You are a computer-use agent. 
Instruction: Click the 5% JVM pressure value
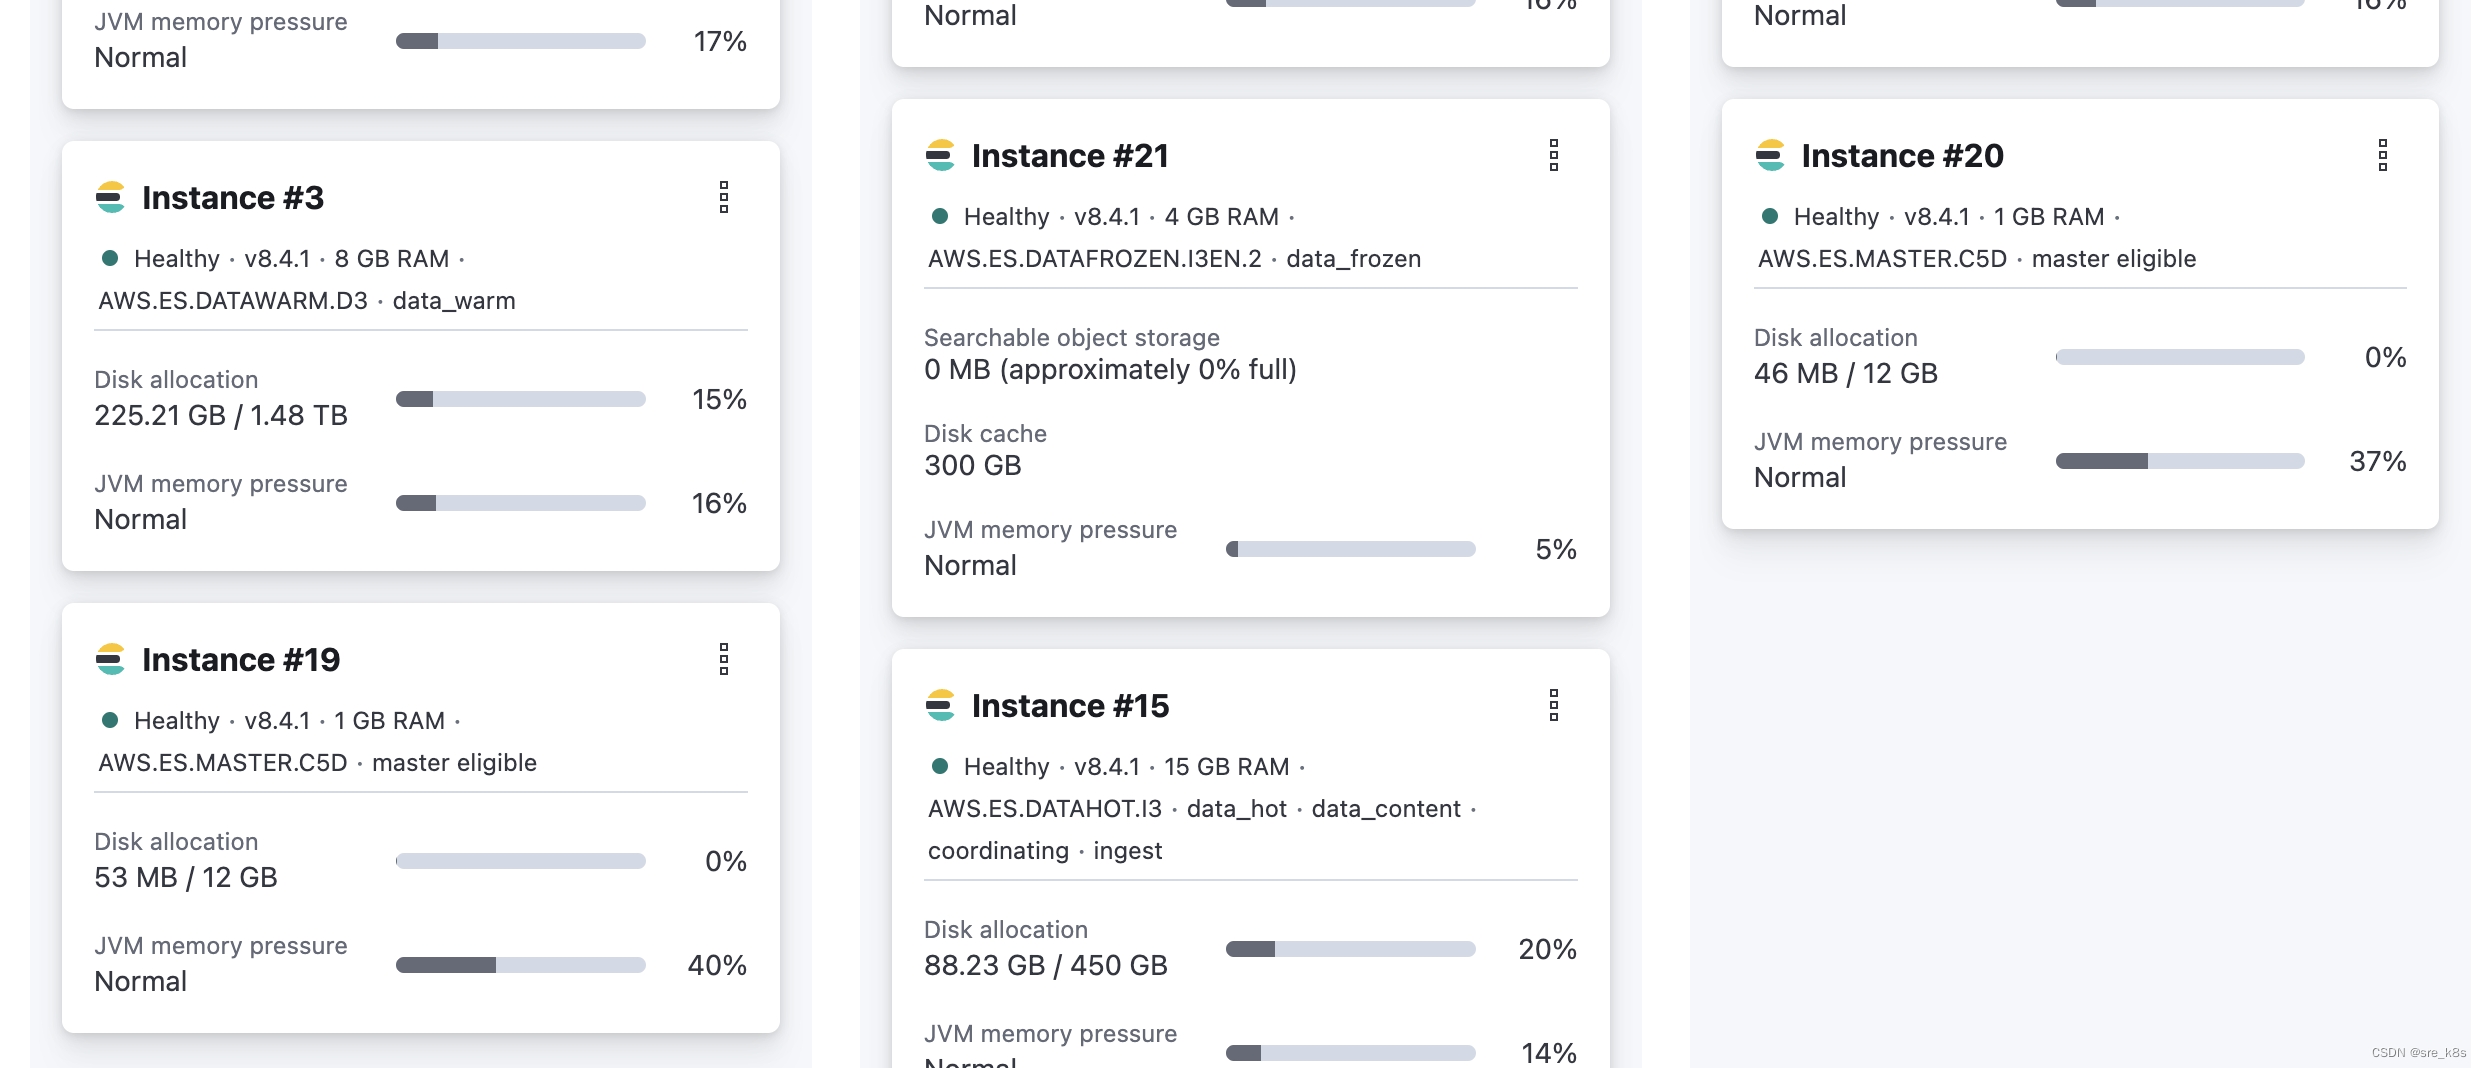[x=1556, y=550]
